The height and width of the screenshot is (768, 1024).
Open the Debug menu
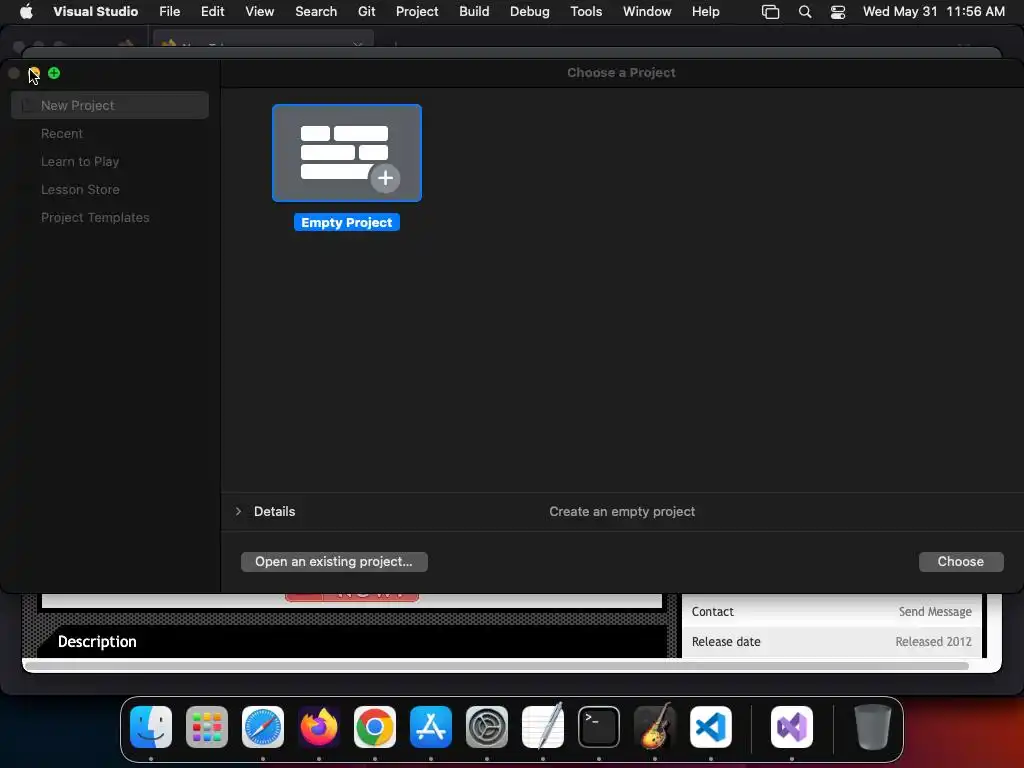click(x=530, y=11)
